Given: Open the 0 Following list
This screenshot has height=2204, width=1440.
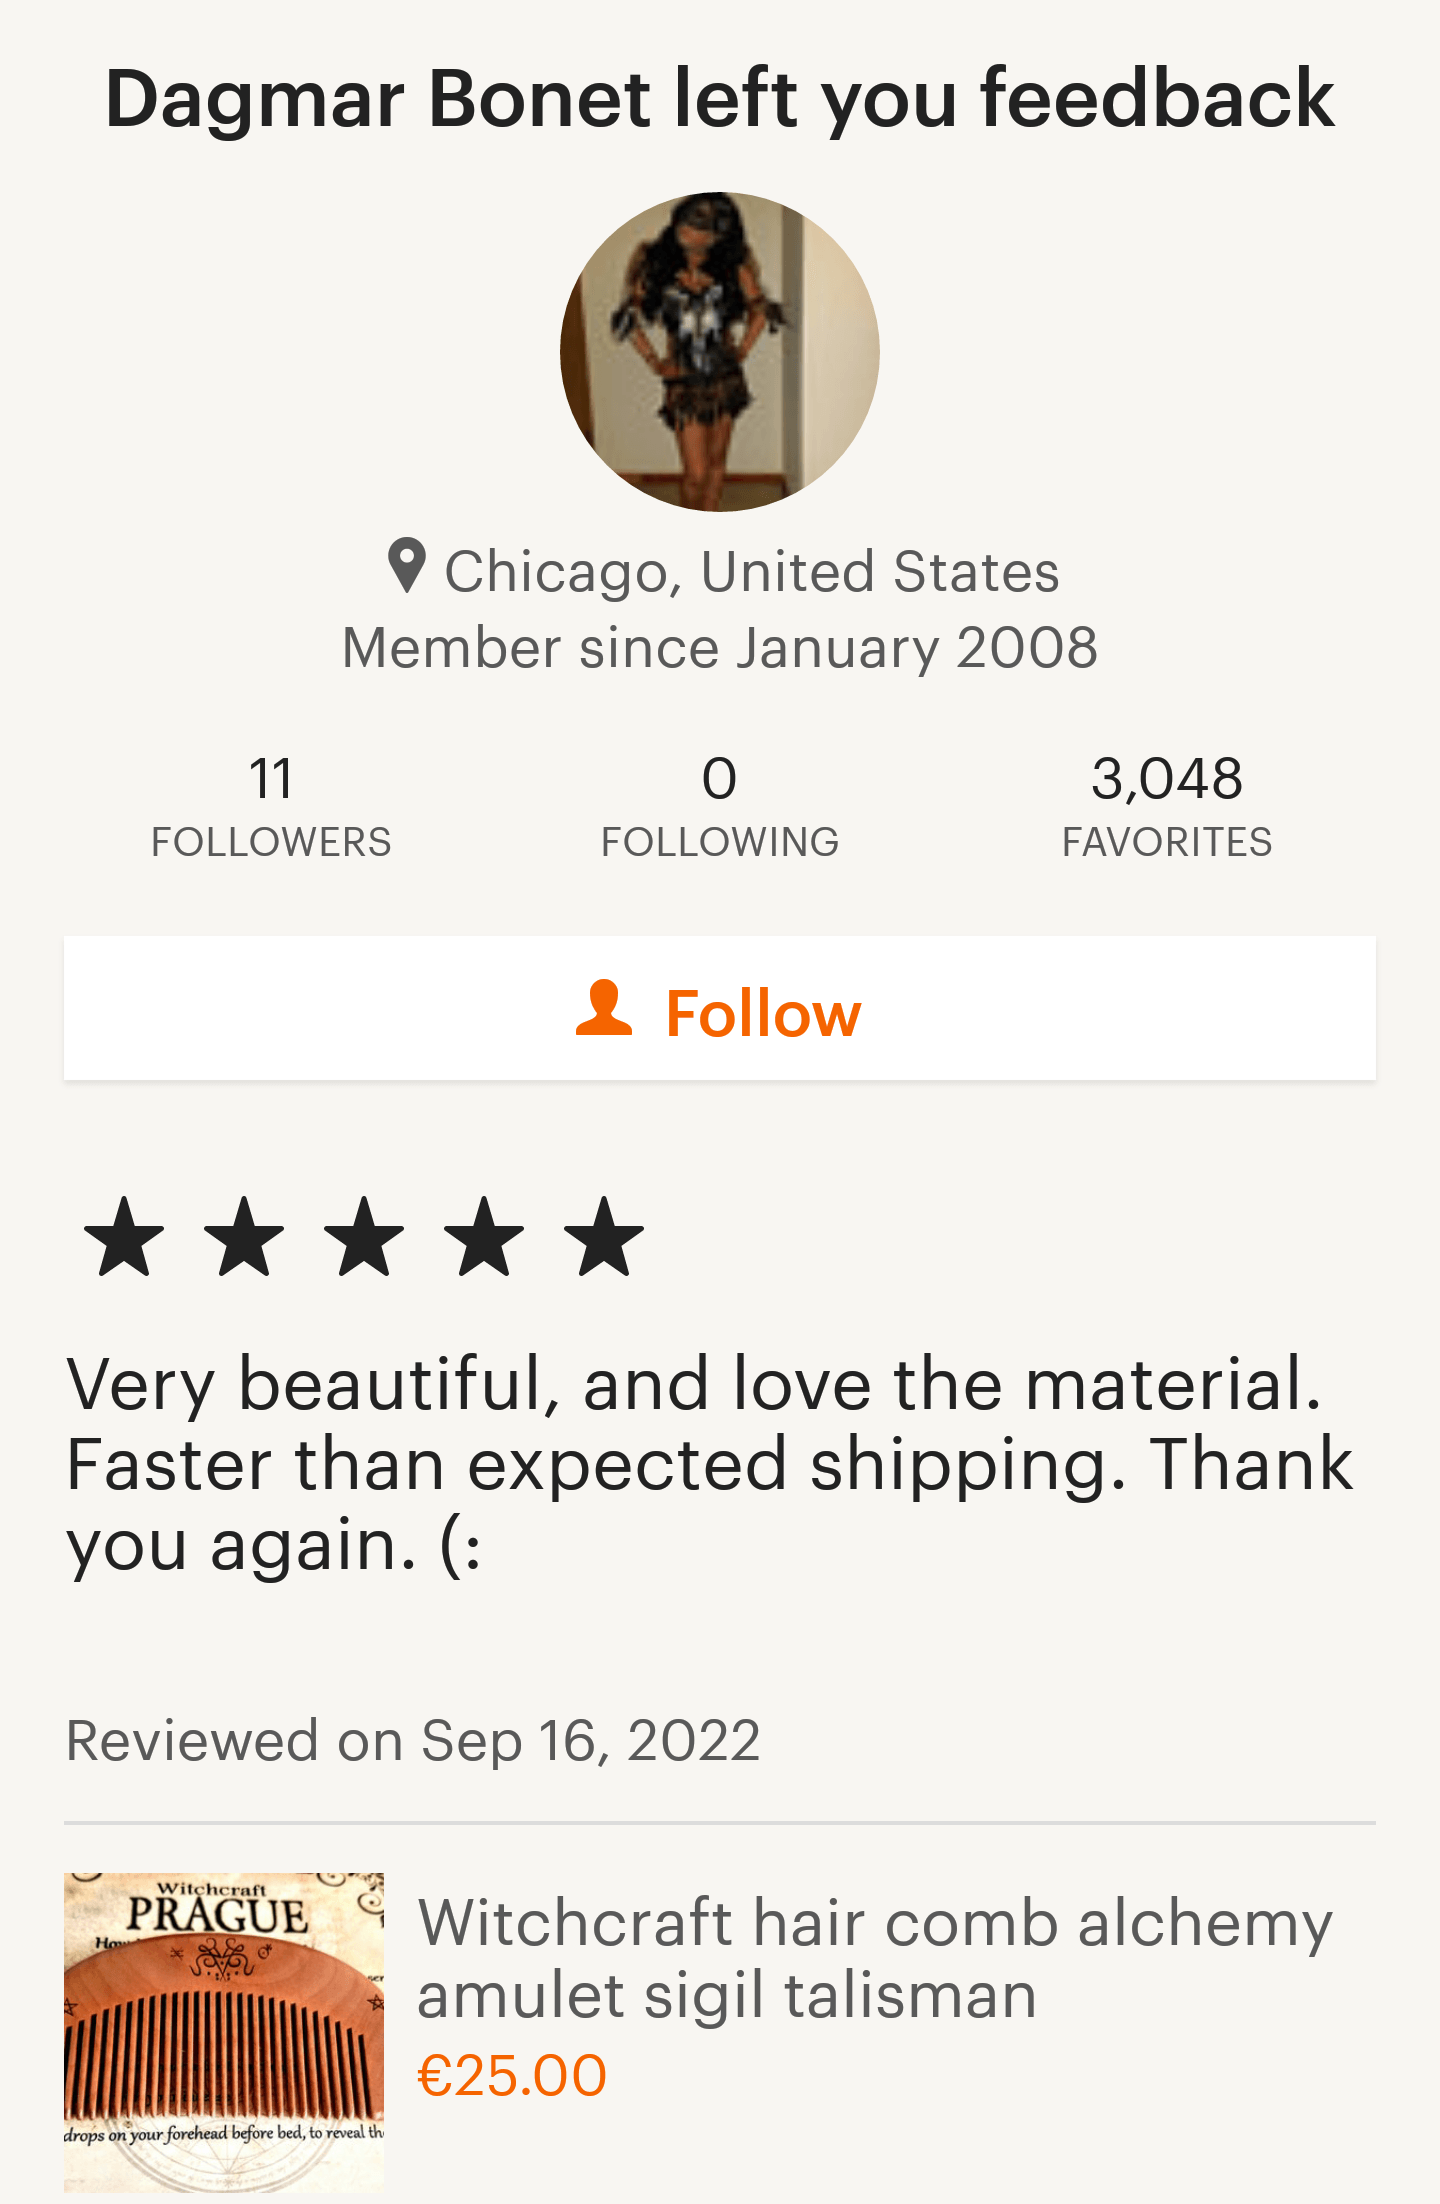Looking at the screenshot, I should [x=720, y=806].
